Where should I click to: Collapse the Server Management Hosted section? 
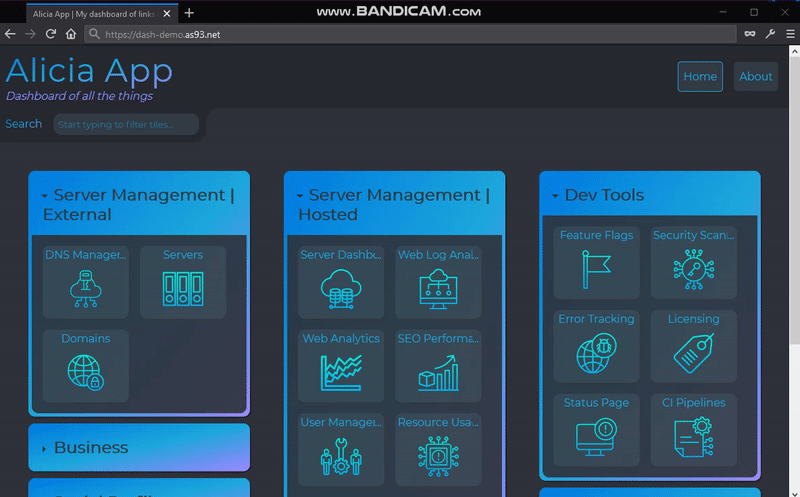click(301, 197)
